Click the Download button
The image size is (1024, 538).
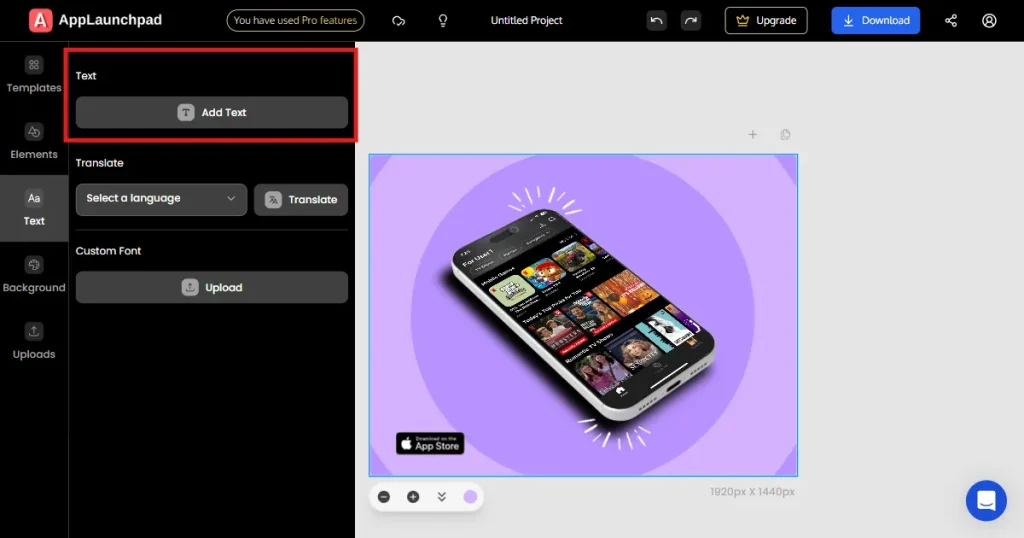point(876,20)
